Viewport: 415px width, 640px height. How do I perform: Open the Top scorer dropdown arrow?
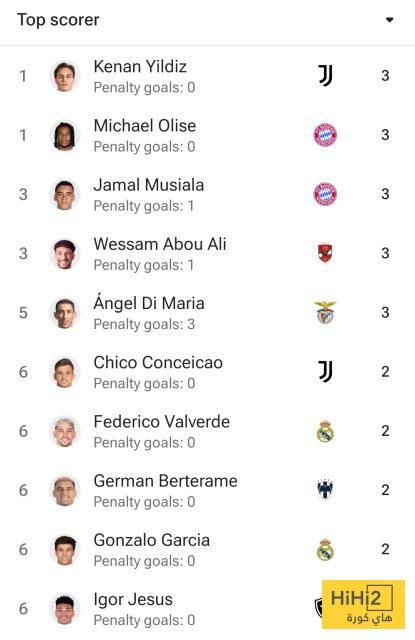coord(389,20)
